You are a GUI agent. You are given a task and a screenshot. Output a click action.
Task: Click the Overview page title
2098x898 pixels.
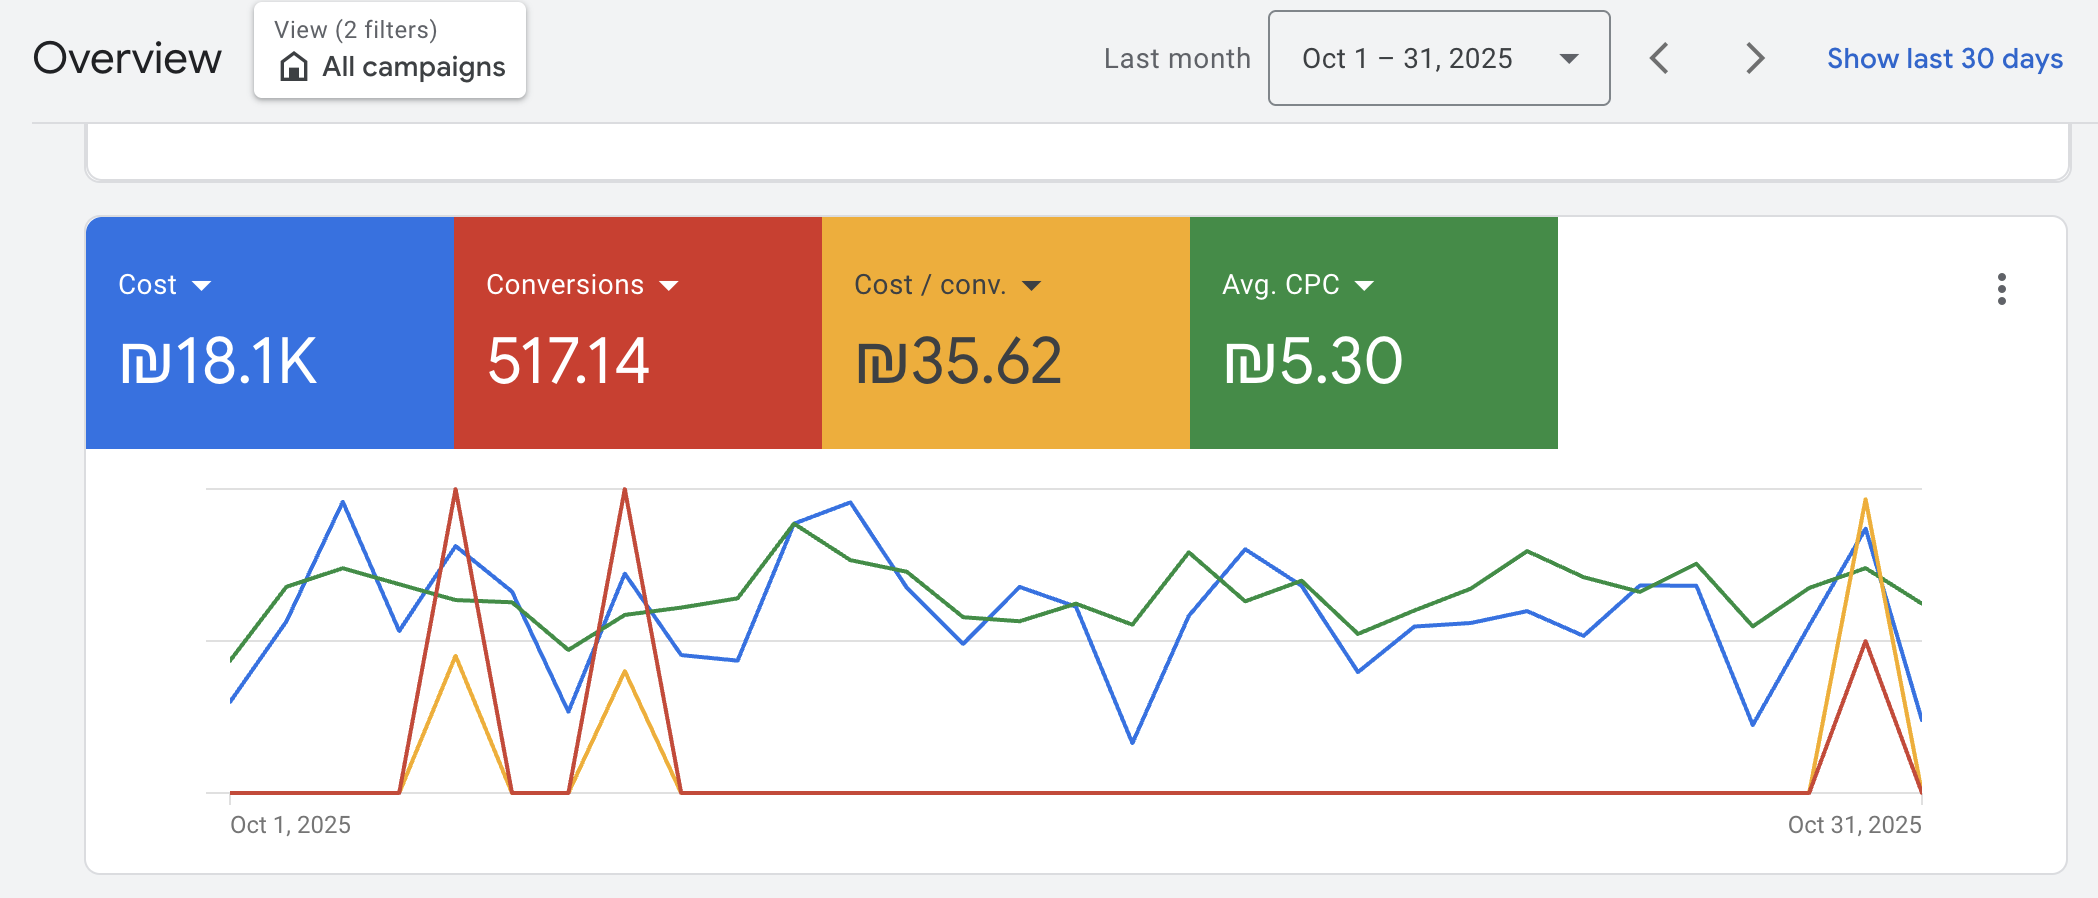(x=127, y=58)
